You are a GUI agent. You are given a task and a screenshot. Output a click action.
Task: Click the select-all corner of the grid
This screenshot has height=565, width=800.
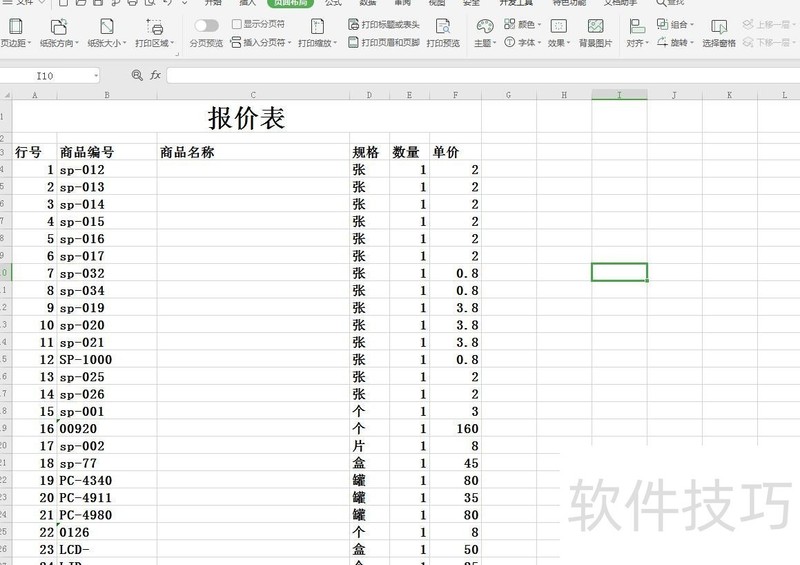(x=6, y=95)
